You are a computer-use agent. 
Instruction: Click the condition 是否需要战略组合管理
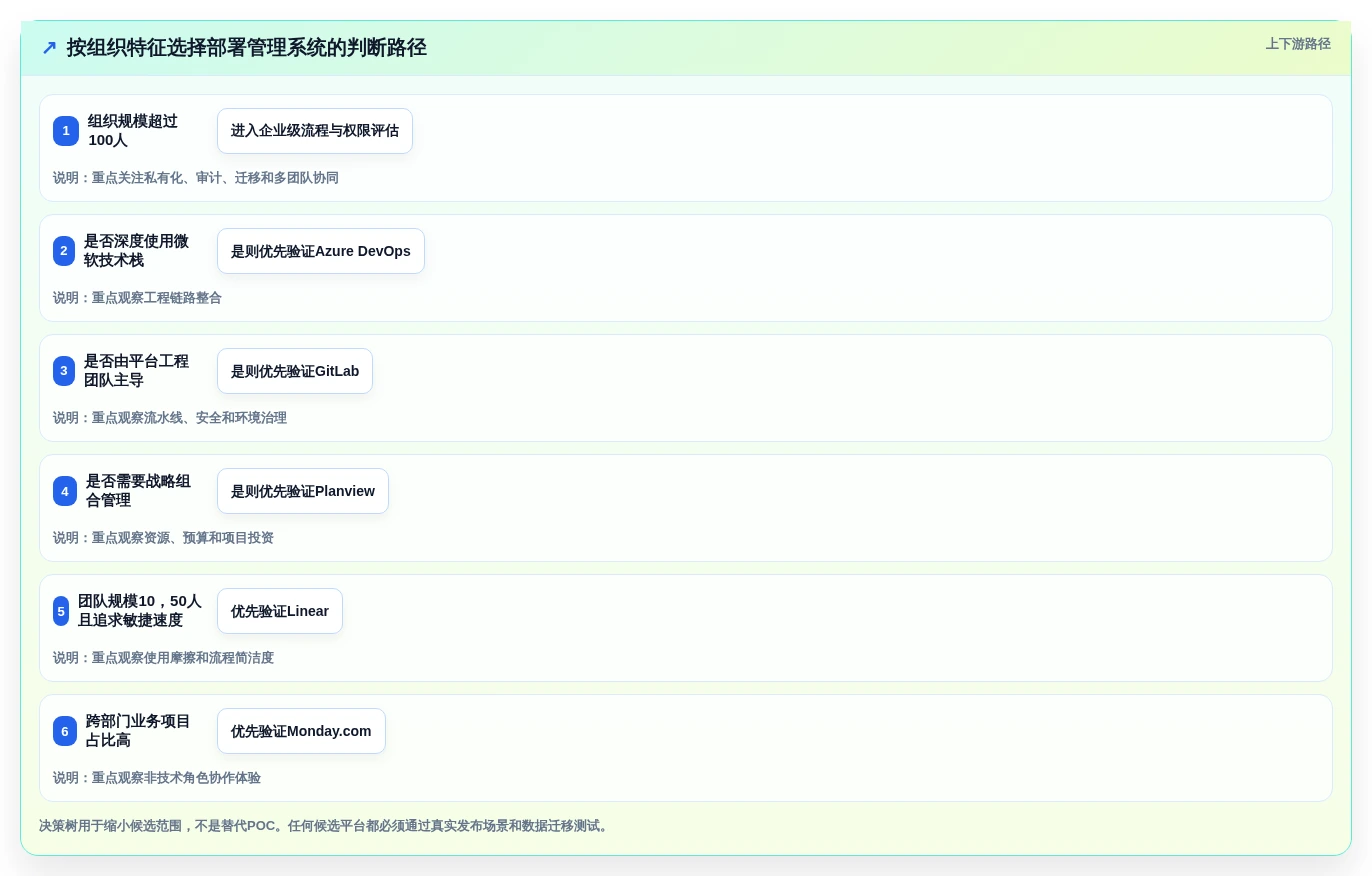138,491
